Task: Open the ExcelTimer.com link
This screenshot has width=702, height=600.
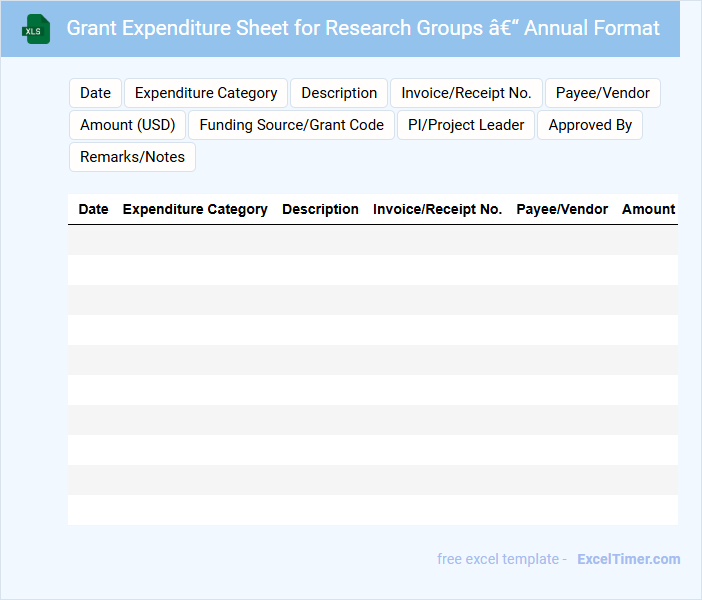Action: [x=628, y=559]
